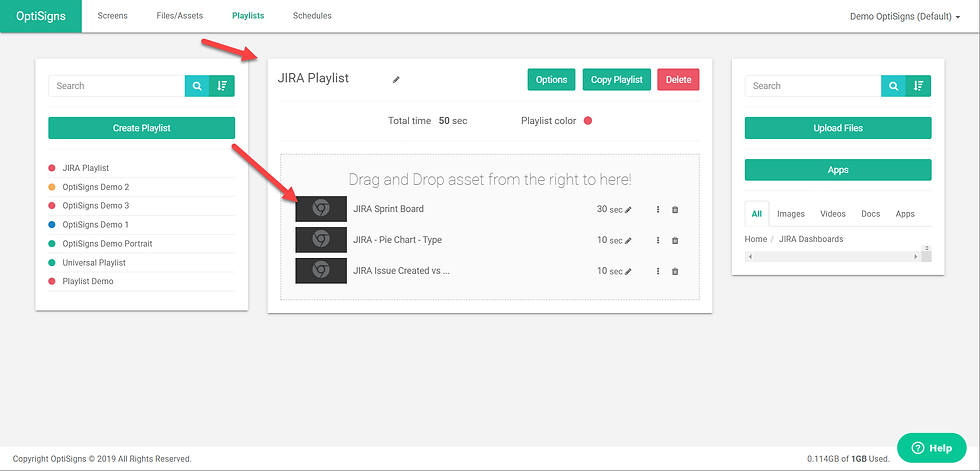
Task: Click the Chrome thumbnail of JIRA - Pie Chart - Type
Action: pos(321,240)
